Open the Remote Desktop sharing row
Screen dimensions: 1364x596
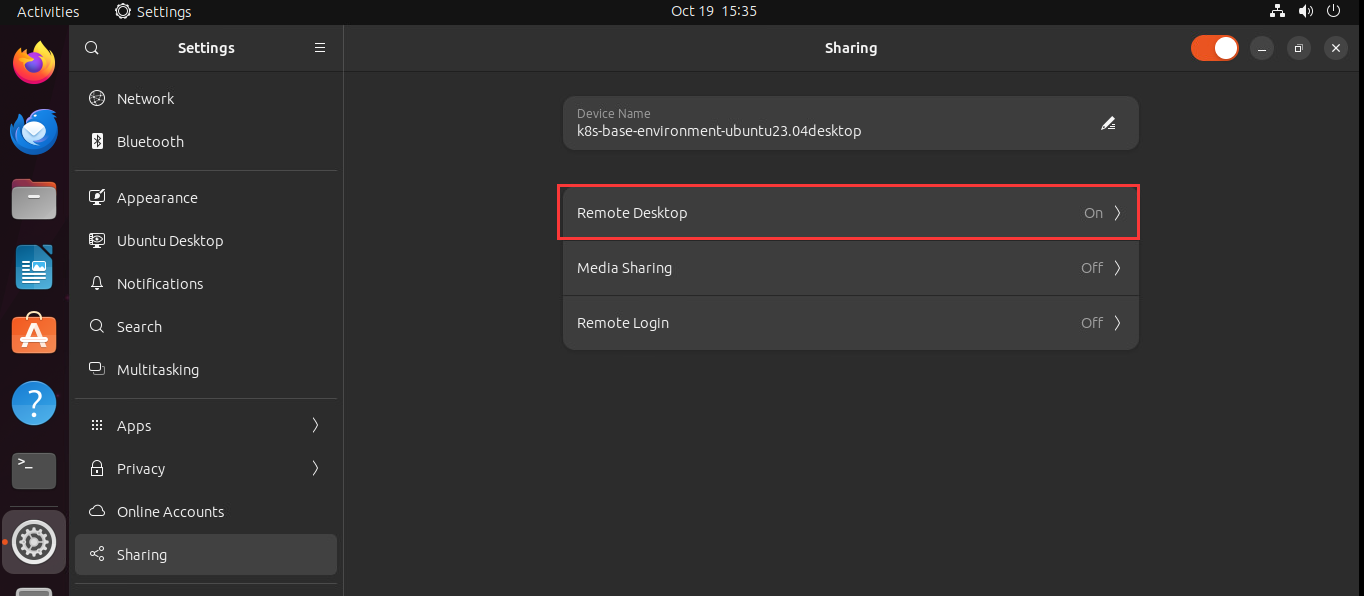coord(850,213)
